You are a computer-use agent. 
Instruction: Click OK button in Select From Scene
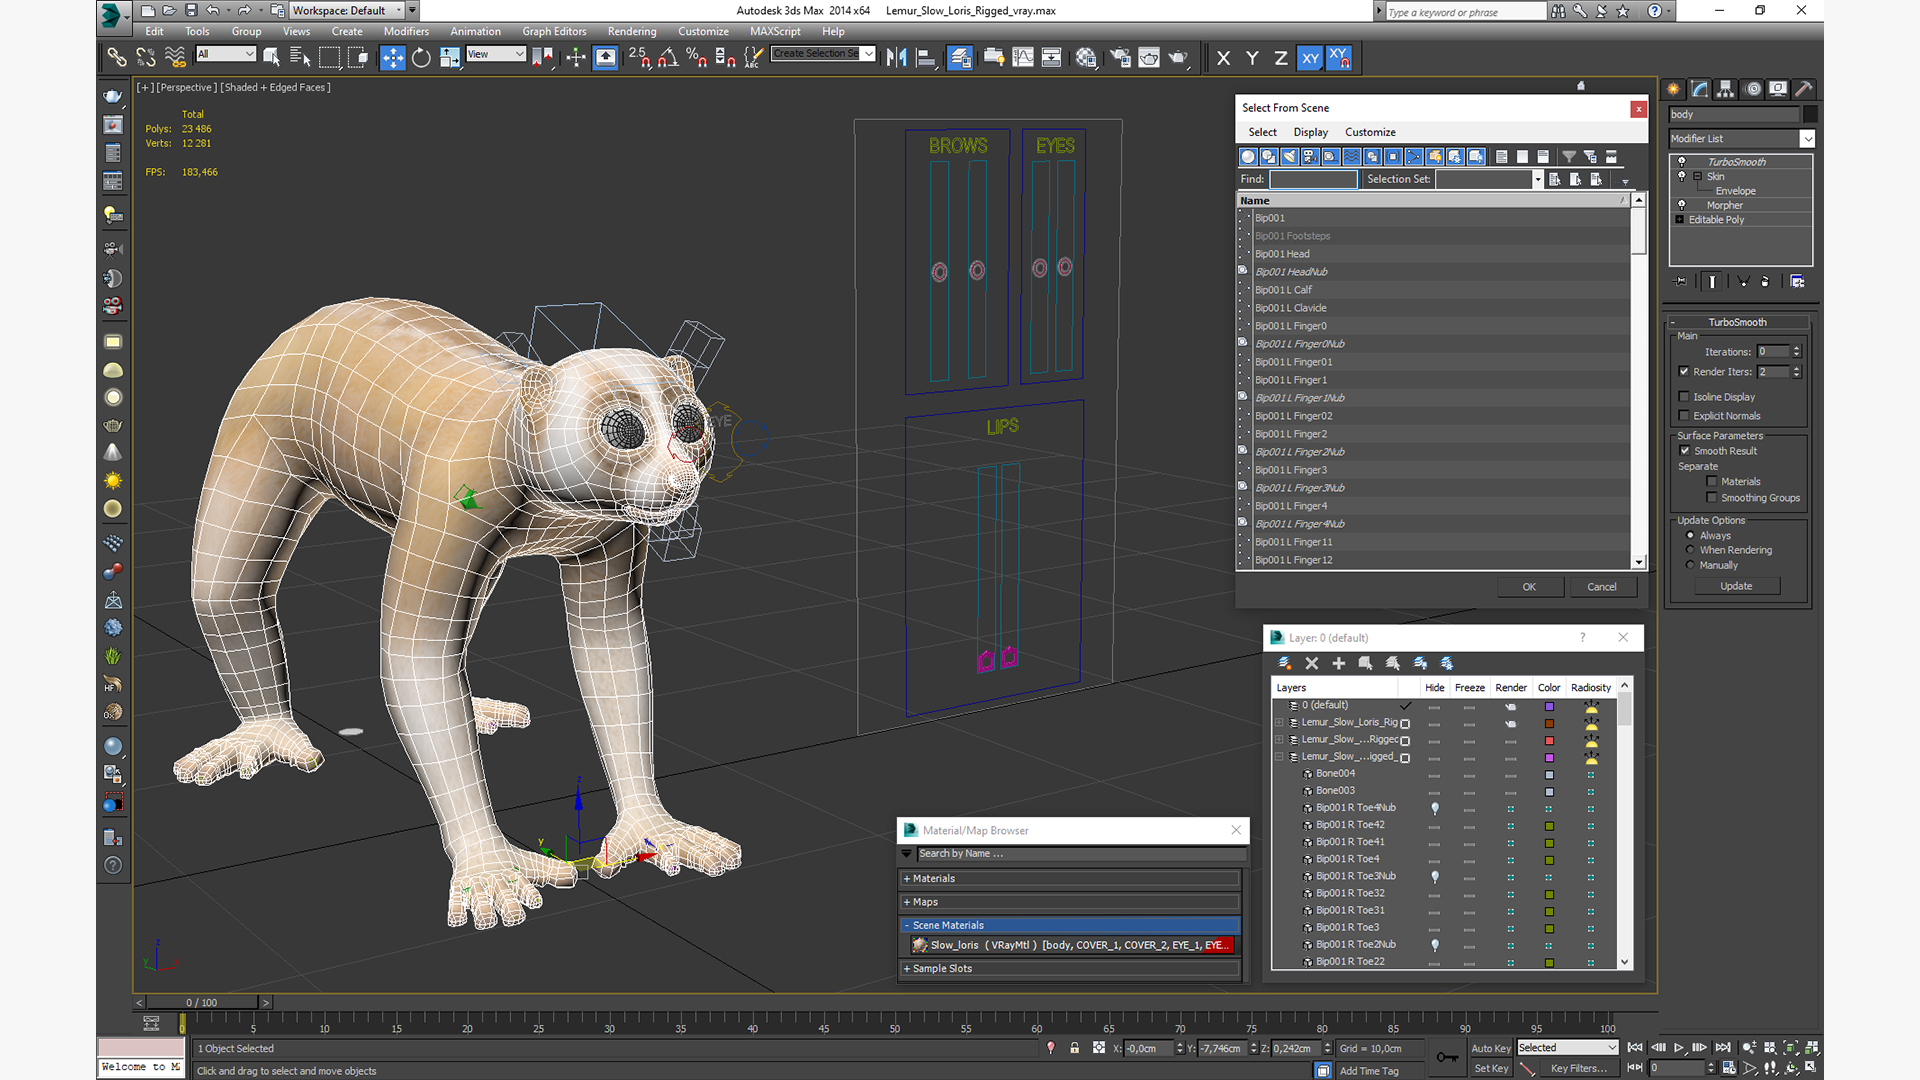pos(1528,587)
